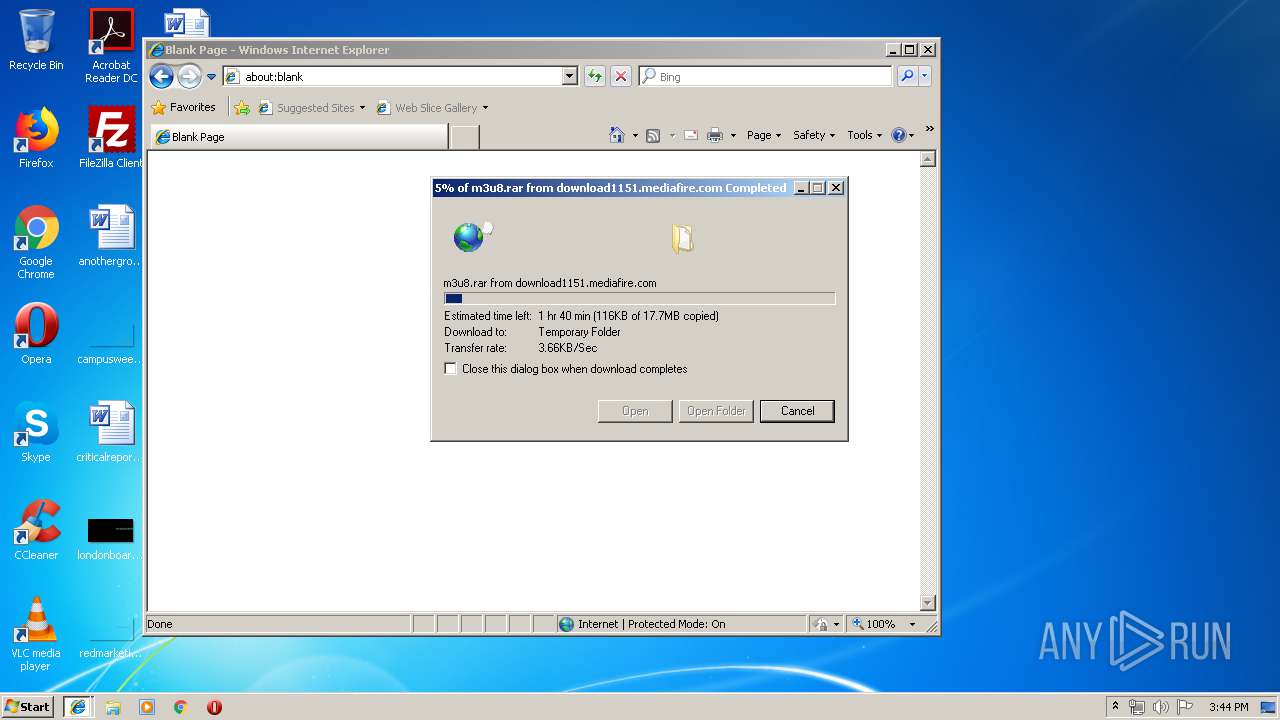The image size is (1280, 720).
Task: Open the CCleaner desktop icon
Action: coord(36,530)
